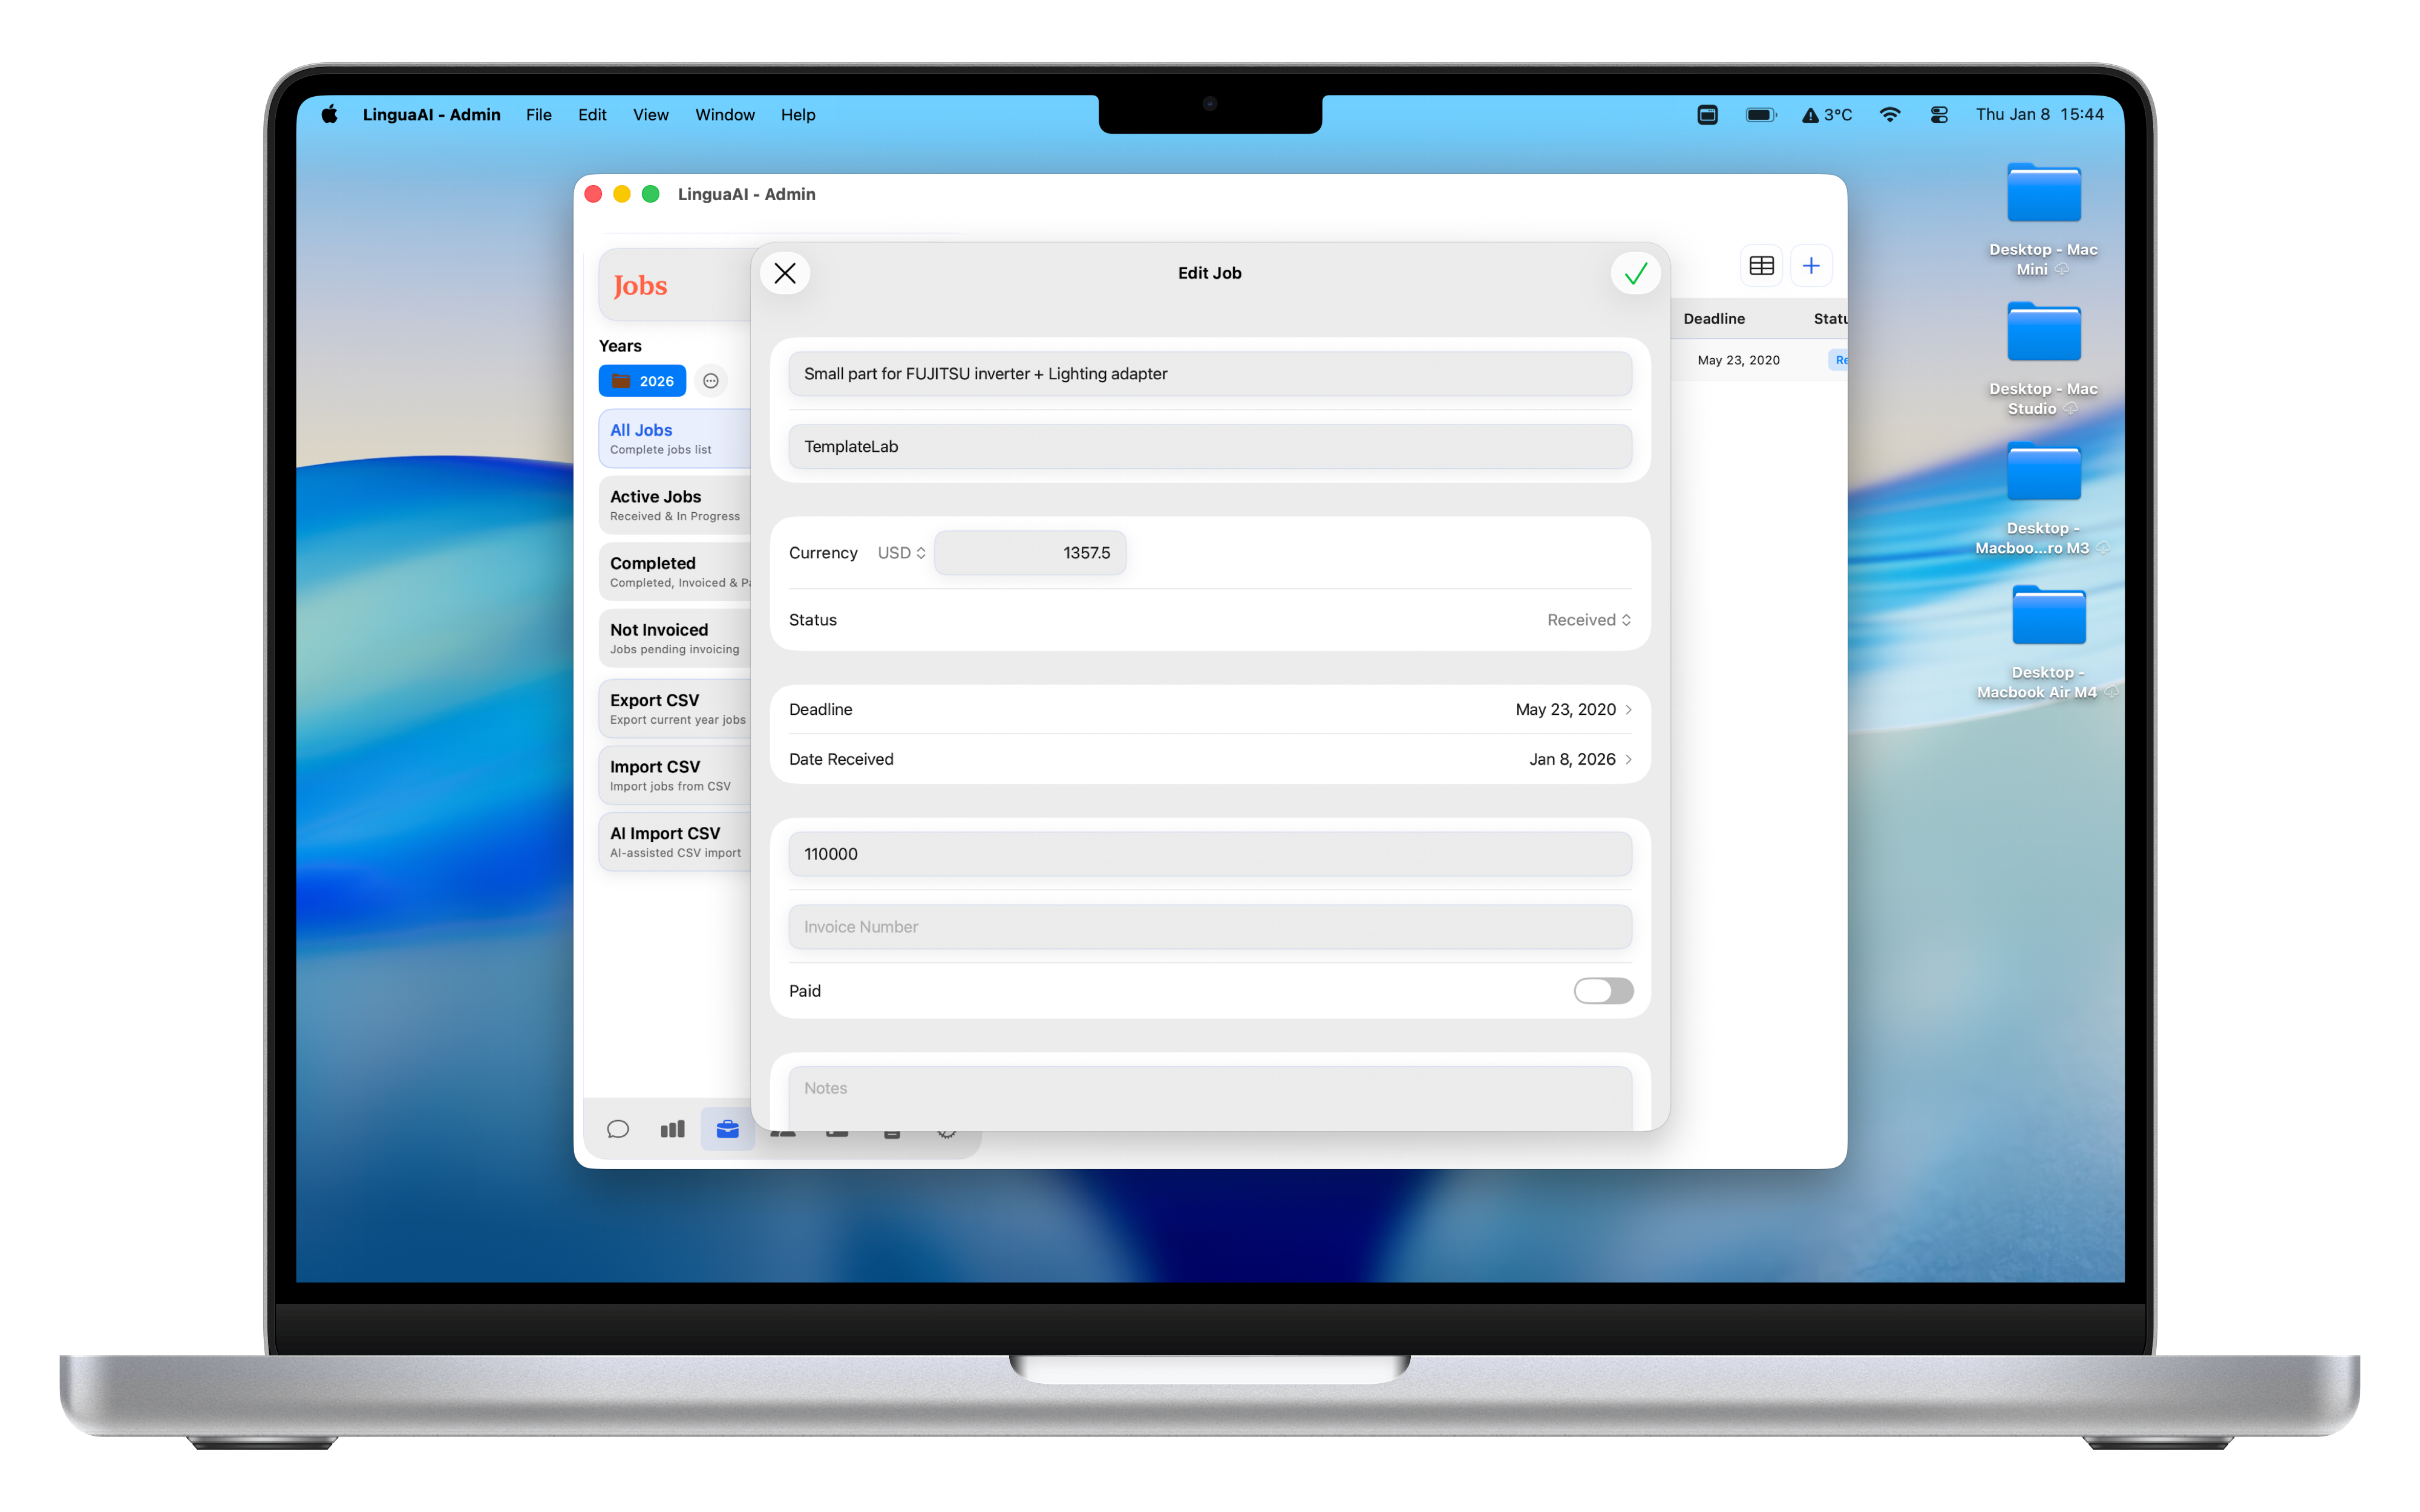Open the chat bubble tab icon
This screenshot has height=1512, width=2420.
[x=618, y=1129]
